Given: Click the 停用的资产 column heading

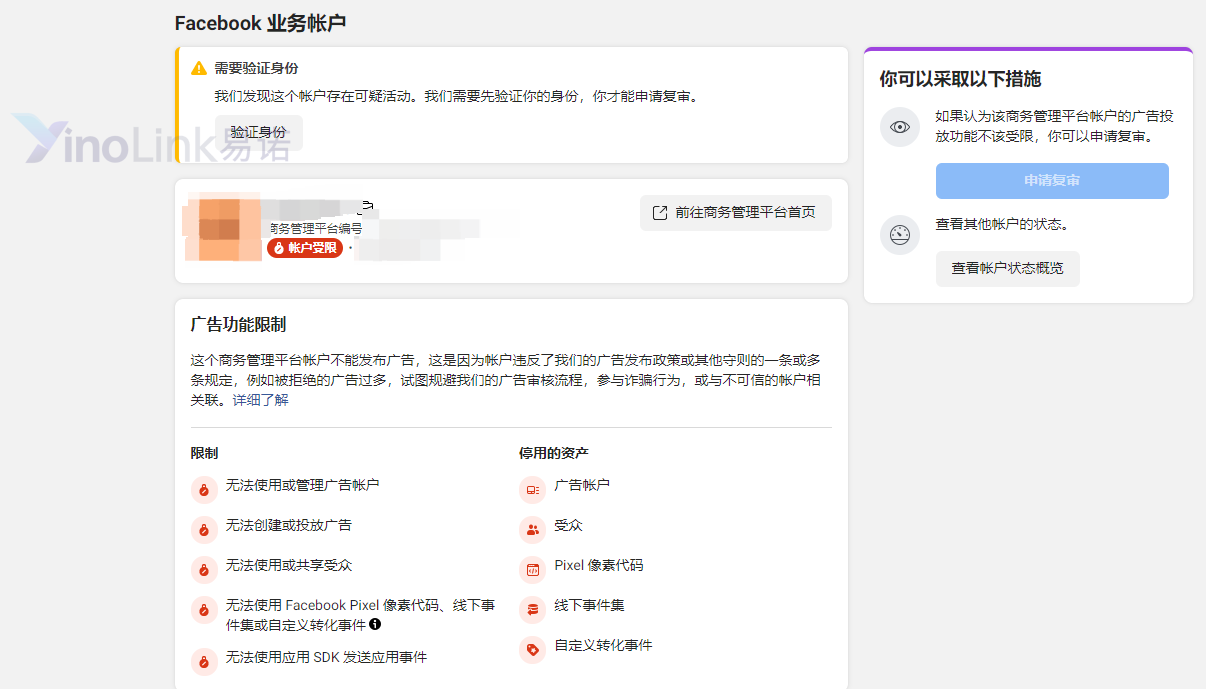Looking at the screenshot, I should pyautogui.click(x=554, y=453).
